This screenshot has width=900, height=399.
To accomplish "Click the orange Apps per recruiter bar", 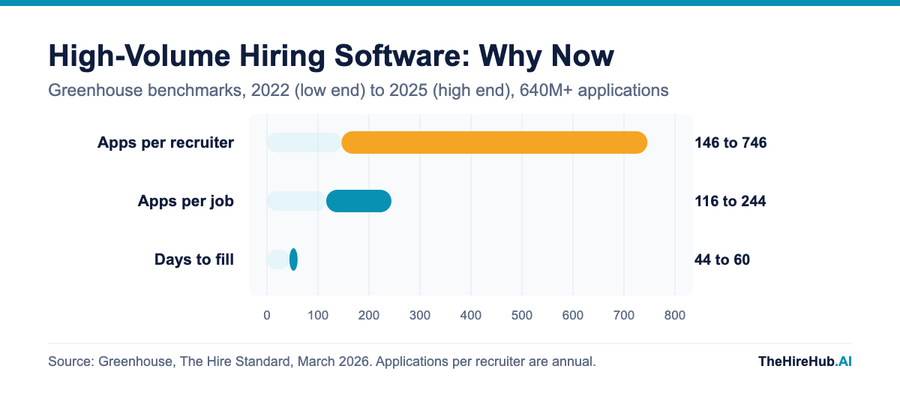I will click(494, 142).
